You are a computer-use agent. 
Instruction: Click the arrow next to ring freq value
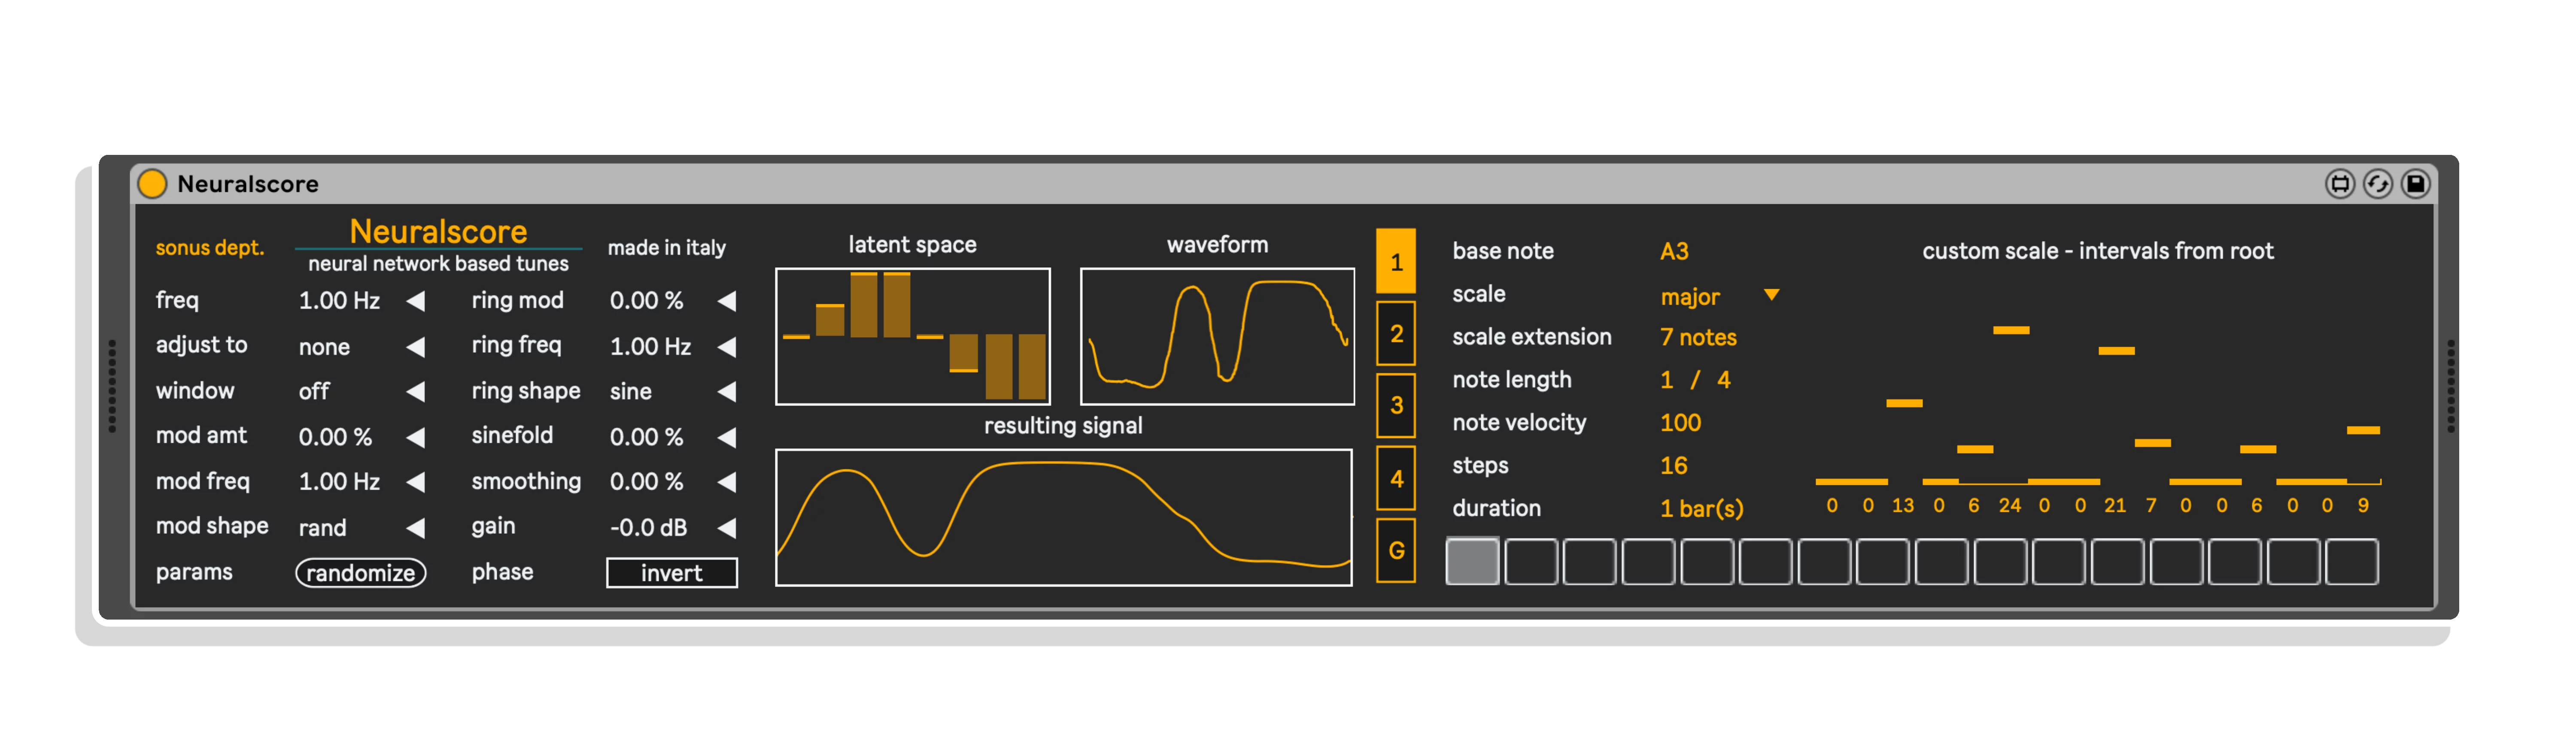point(727,347)
